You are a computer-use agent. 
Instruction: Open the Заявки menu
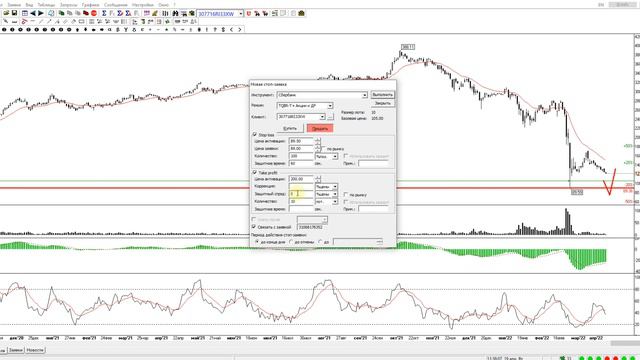pyautogui.click(x=14, y=5)
